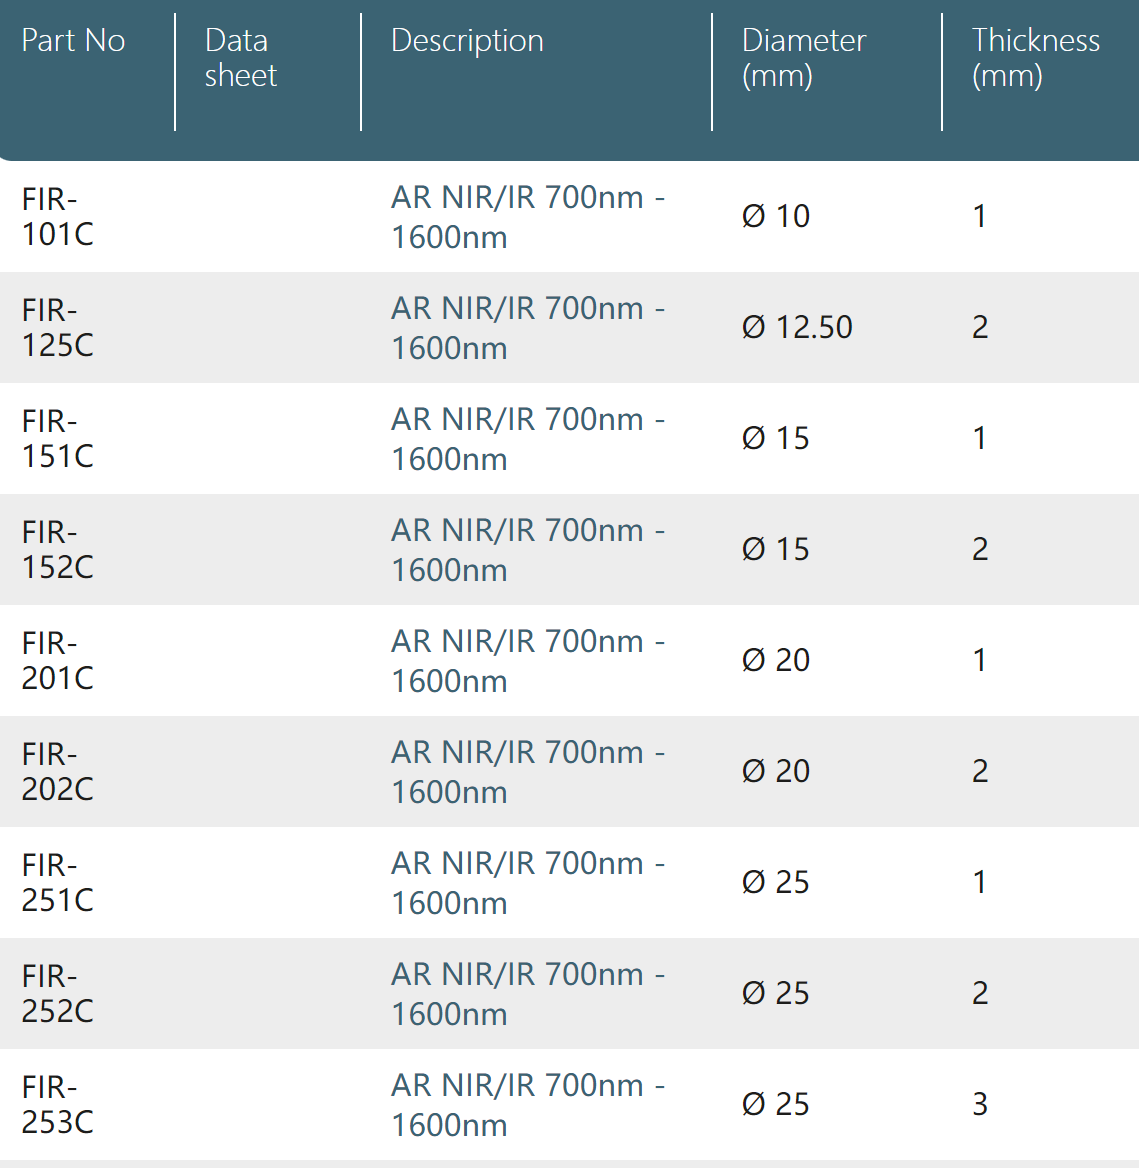This screenshot has width=1139, height=1168.
Task: Select thickness value 3 in FIR-253C row
Action: click(x=980, y=1105)
